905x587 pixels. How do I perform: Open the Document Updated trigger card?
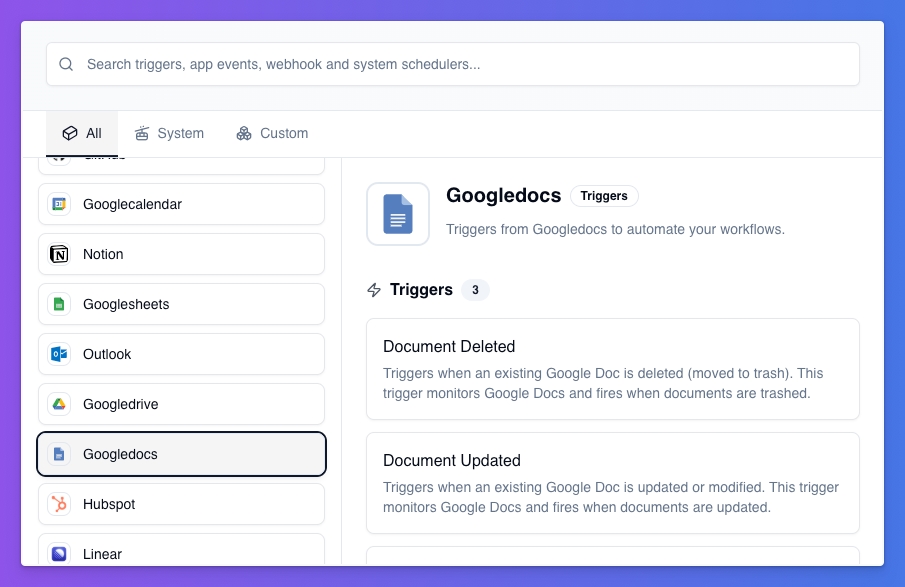(613, 483)
